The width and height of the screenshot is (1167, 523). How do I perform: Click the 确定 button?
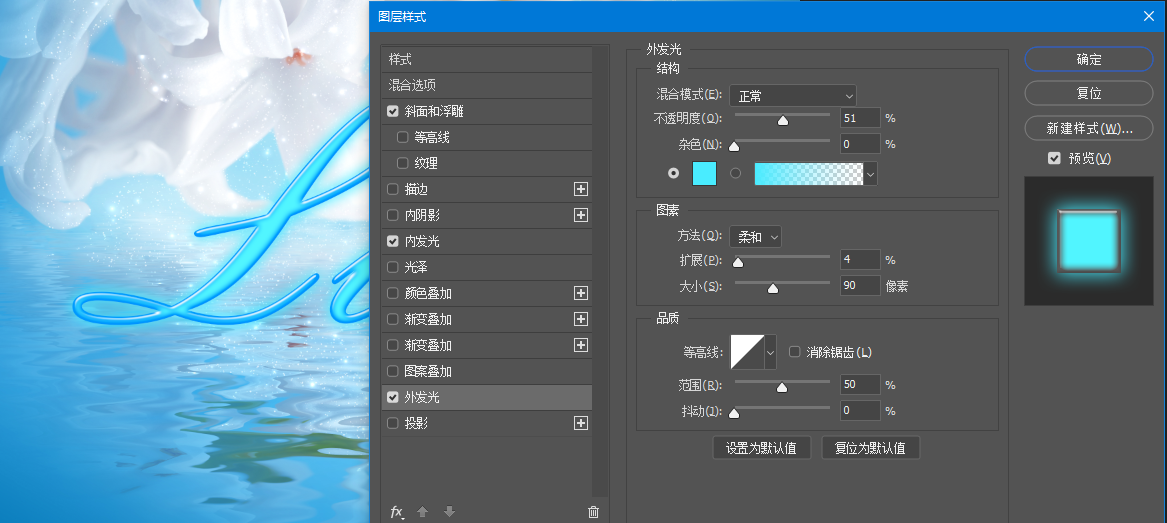pyautogui.click(x=1089, y=59)
